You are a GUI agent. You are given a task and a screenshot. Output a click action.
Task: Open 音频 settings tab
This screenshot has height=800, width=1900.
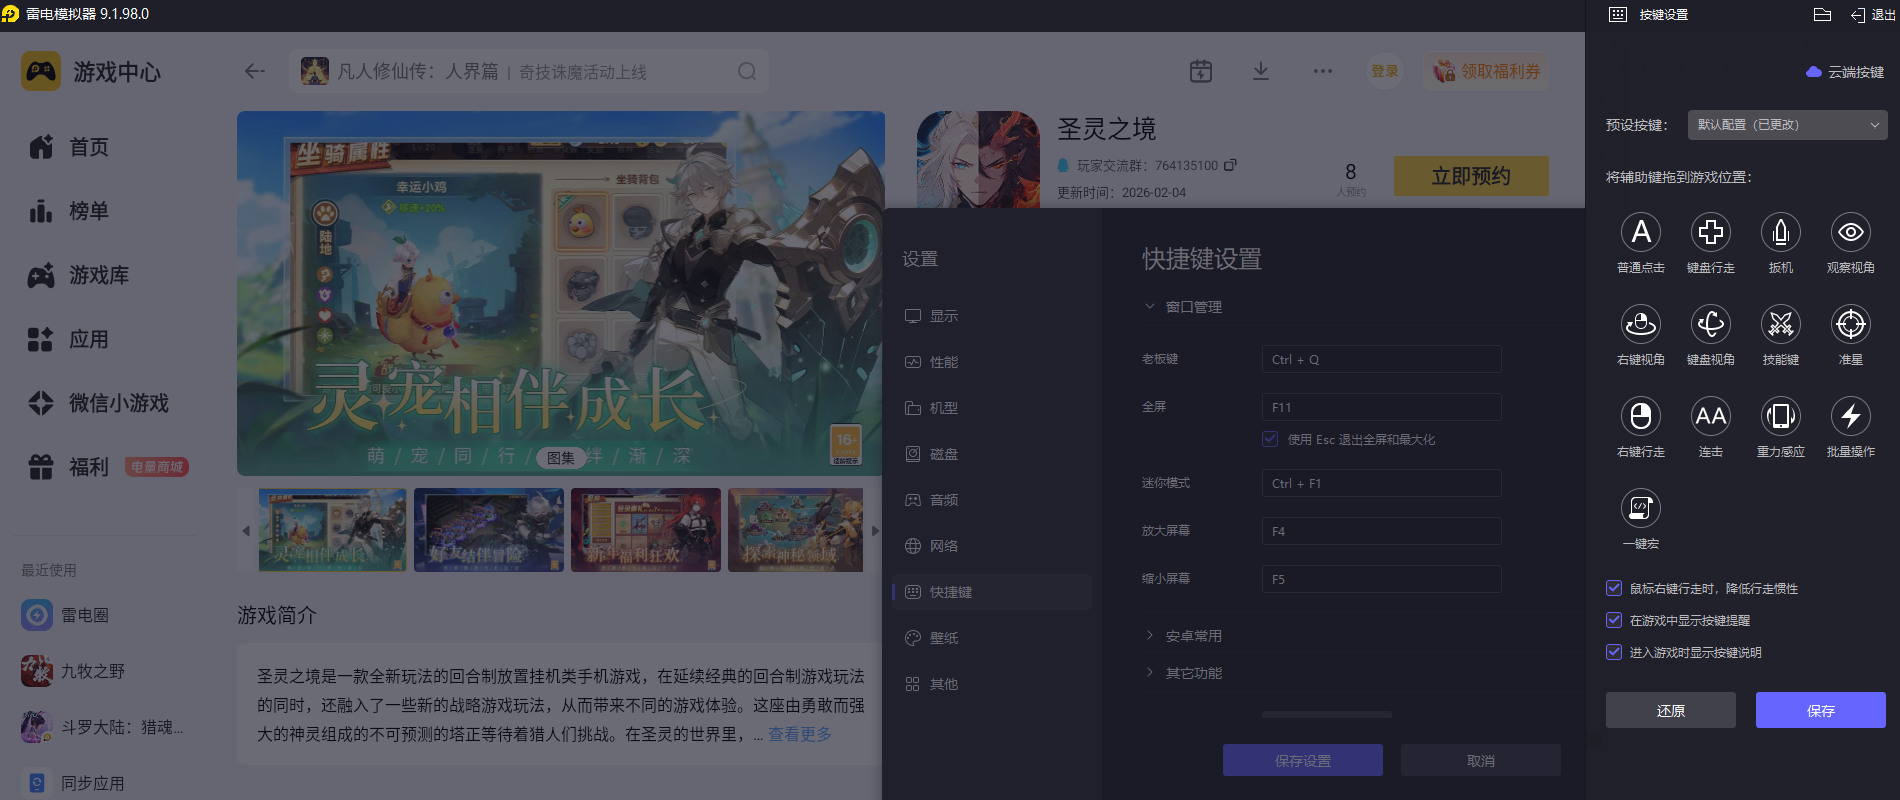pyautogui.click(x=992, y=500)
